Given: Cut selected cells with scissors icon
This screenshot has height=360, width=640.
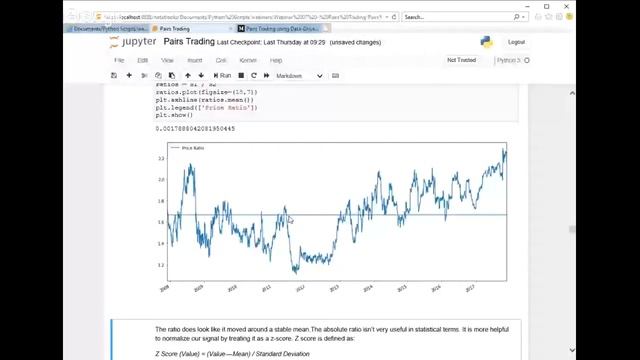Looking at the screenshot, I should pyautogui.click(x=144, y=76).
